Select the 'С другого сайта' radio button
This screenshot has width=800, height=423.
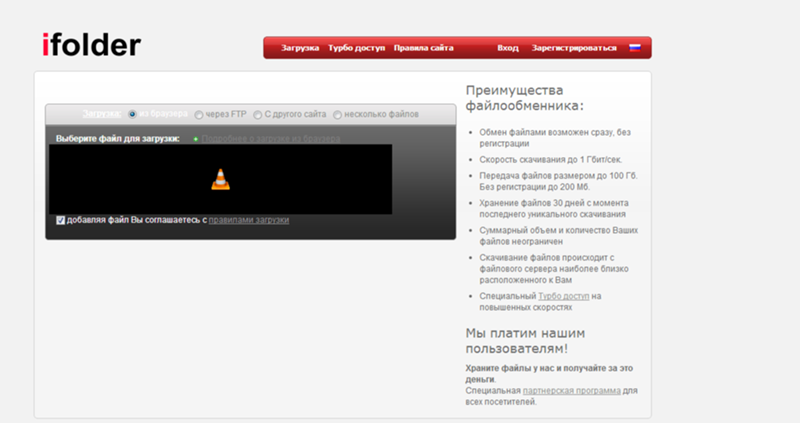point(258,115)
